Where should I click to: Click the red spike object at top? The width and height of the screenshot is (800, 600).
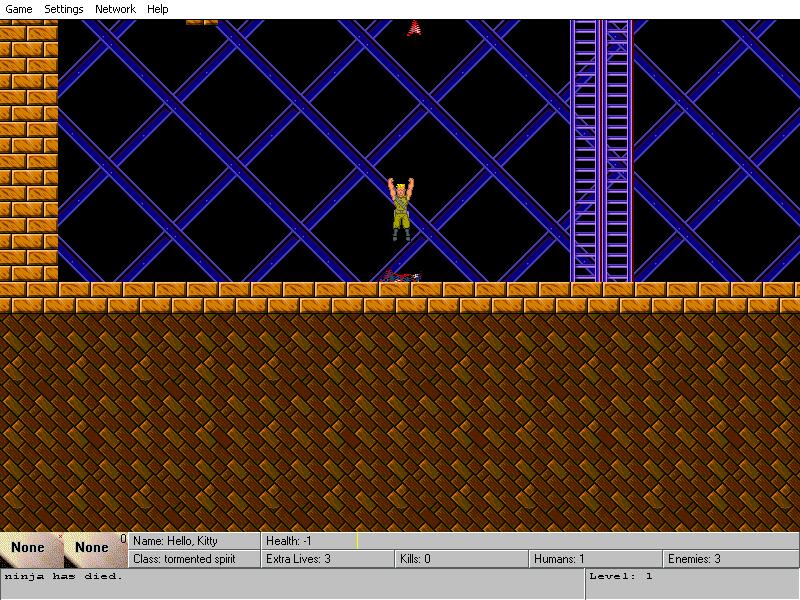tap(414, 28)
